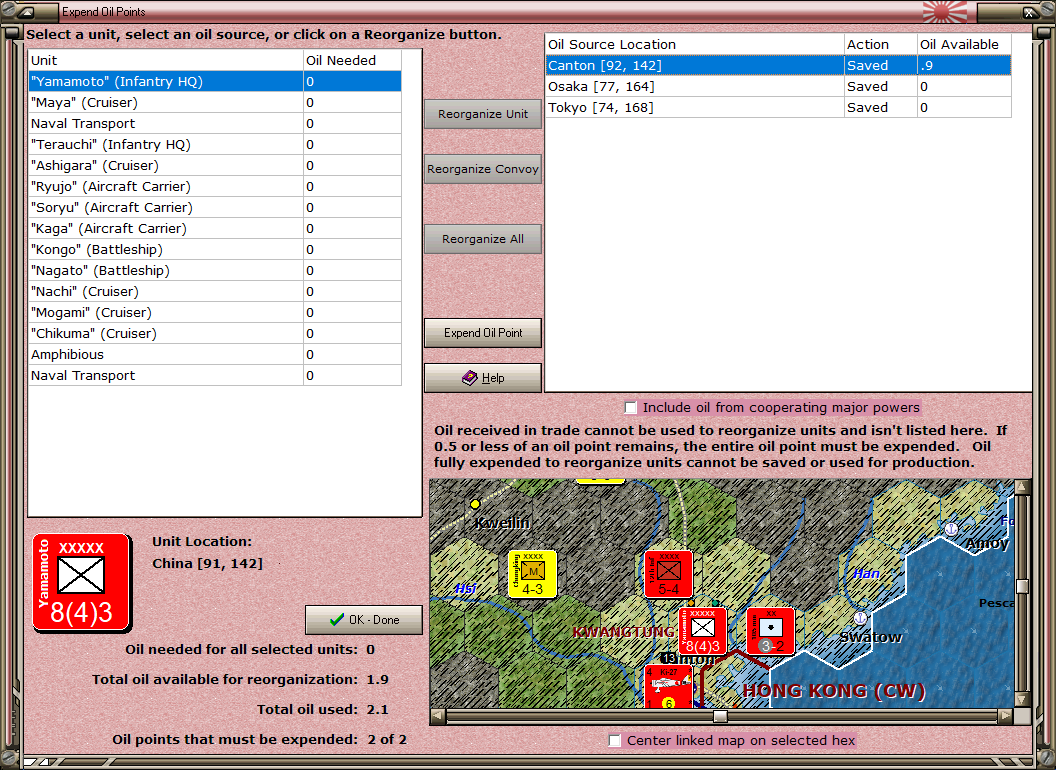
Task: Select the "Nachi" (Cruiser) row
Action: pos(215,291)
